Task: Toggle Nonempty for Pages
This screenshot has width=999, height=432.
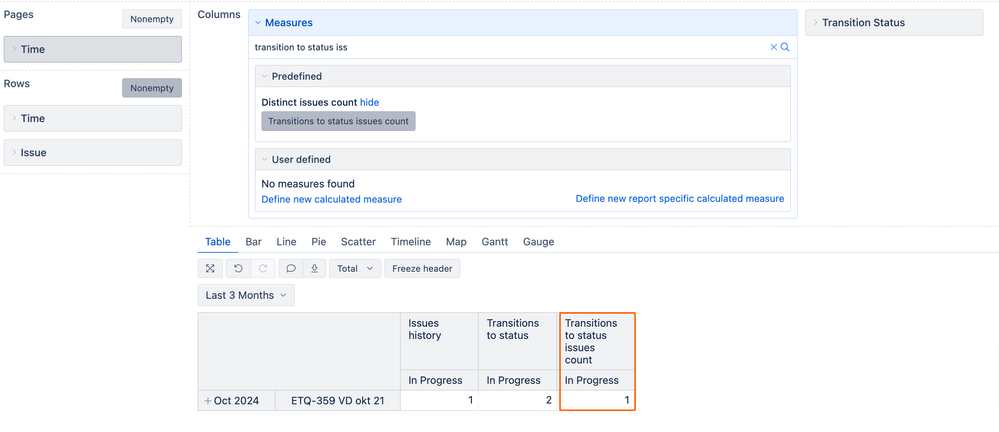Action: pyautogui.click(x=152, y=19)
